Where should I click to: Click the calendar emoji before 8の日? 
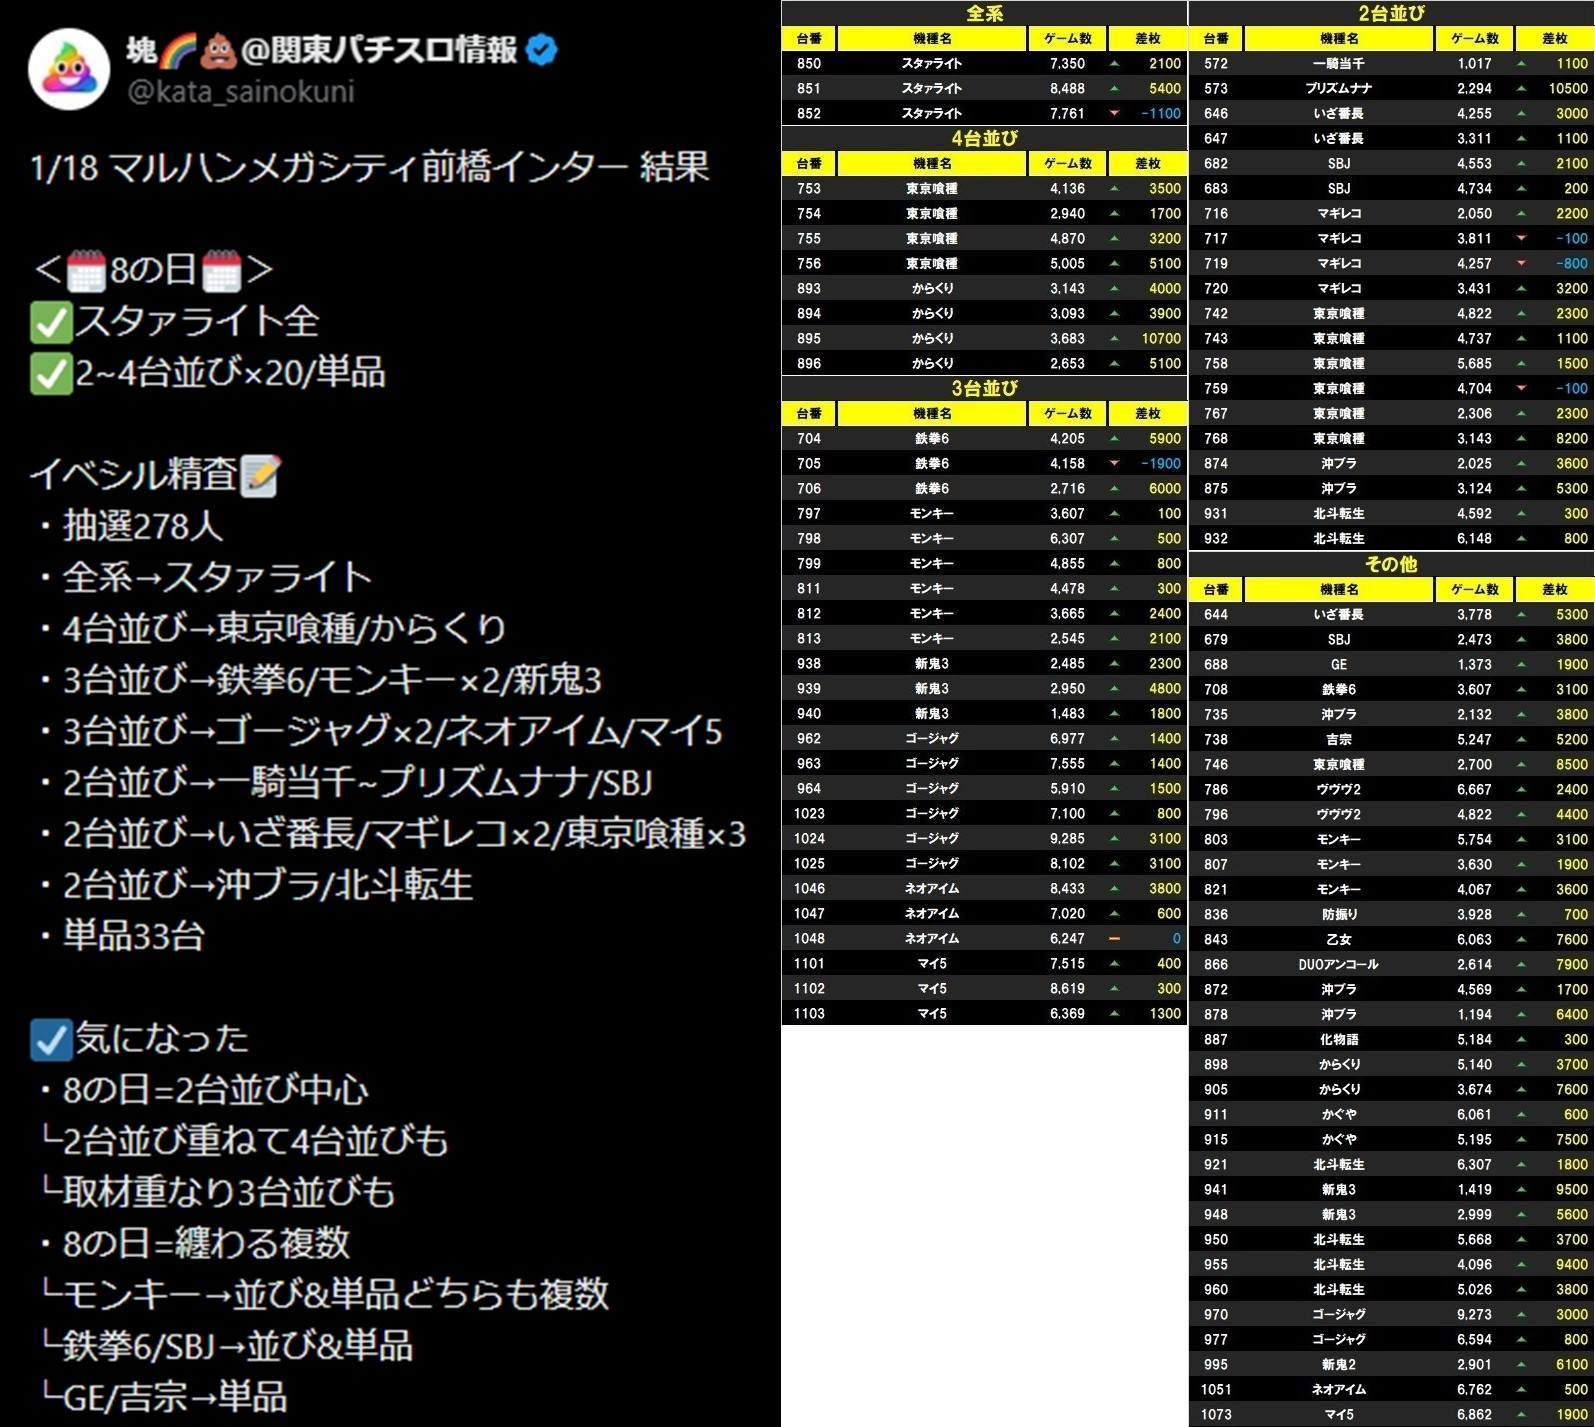point(86,270)
